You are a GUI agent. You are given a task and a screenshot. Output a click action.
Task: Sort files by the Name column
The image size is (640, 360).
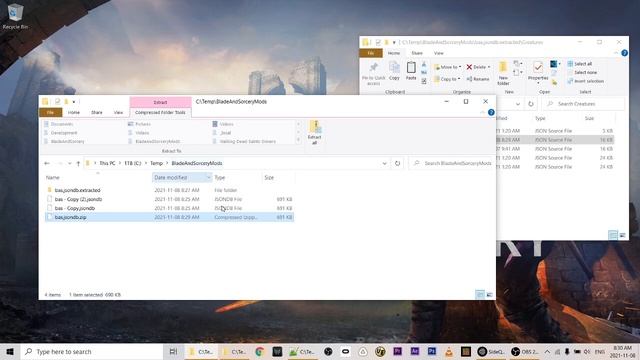[53, 178]
